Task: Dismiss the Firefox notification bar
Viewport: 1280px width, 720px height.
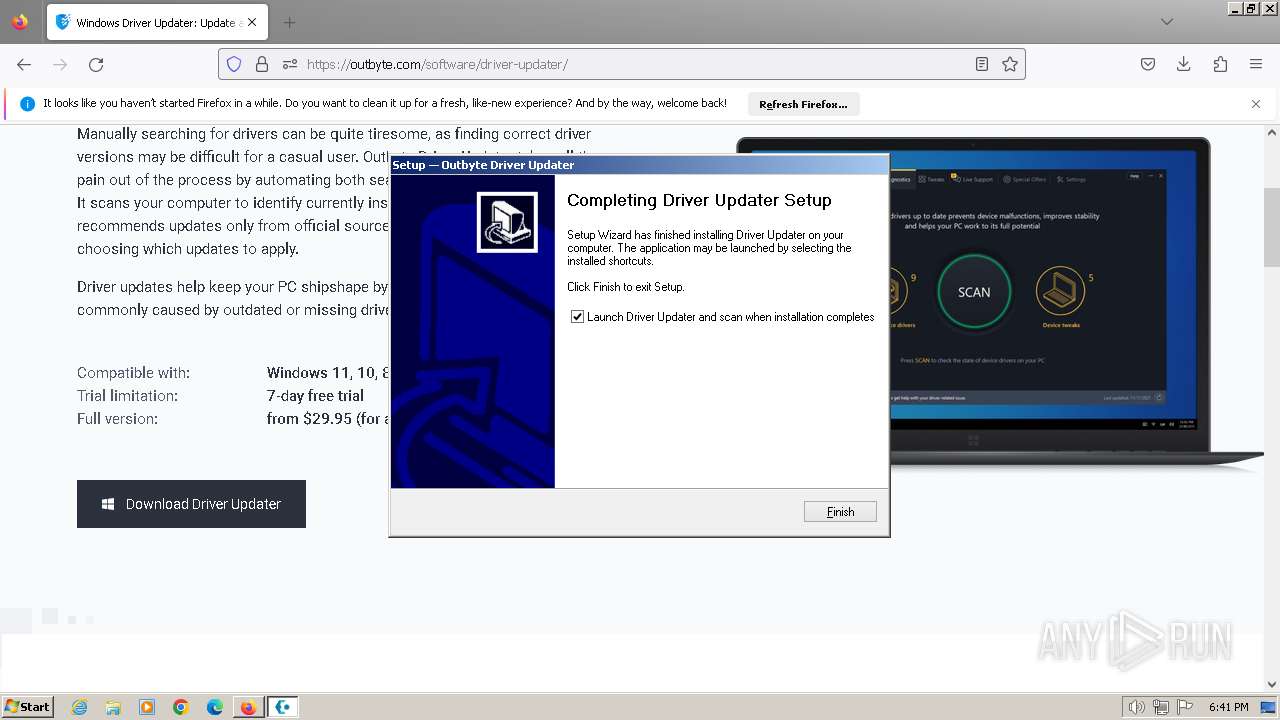Action: (1256, 104)
